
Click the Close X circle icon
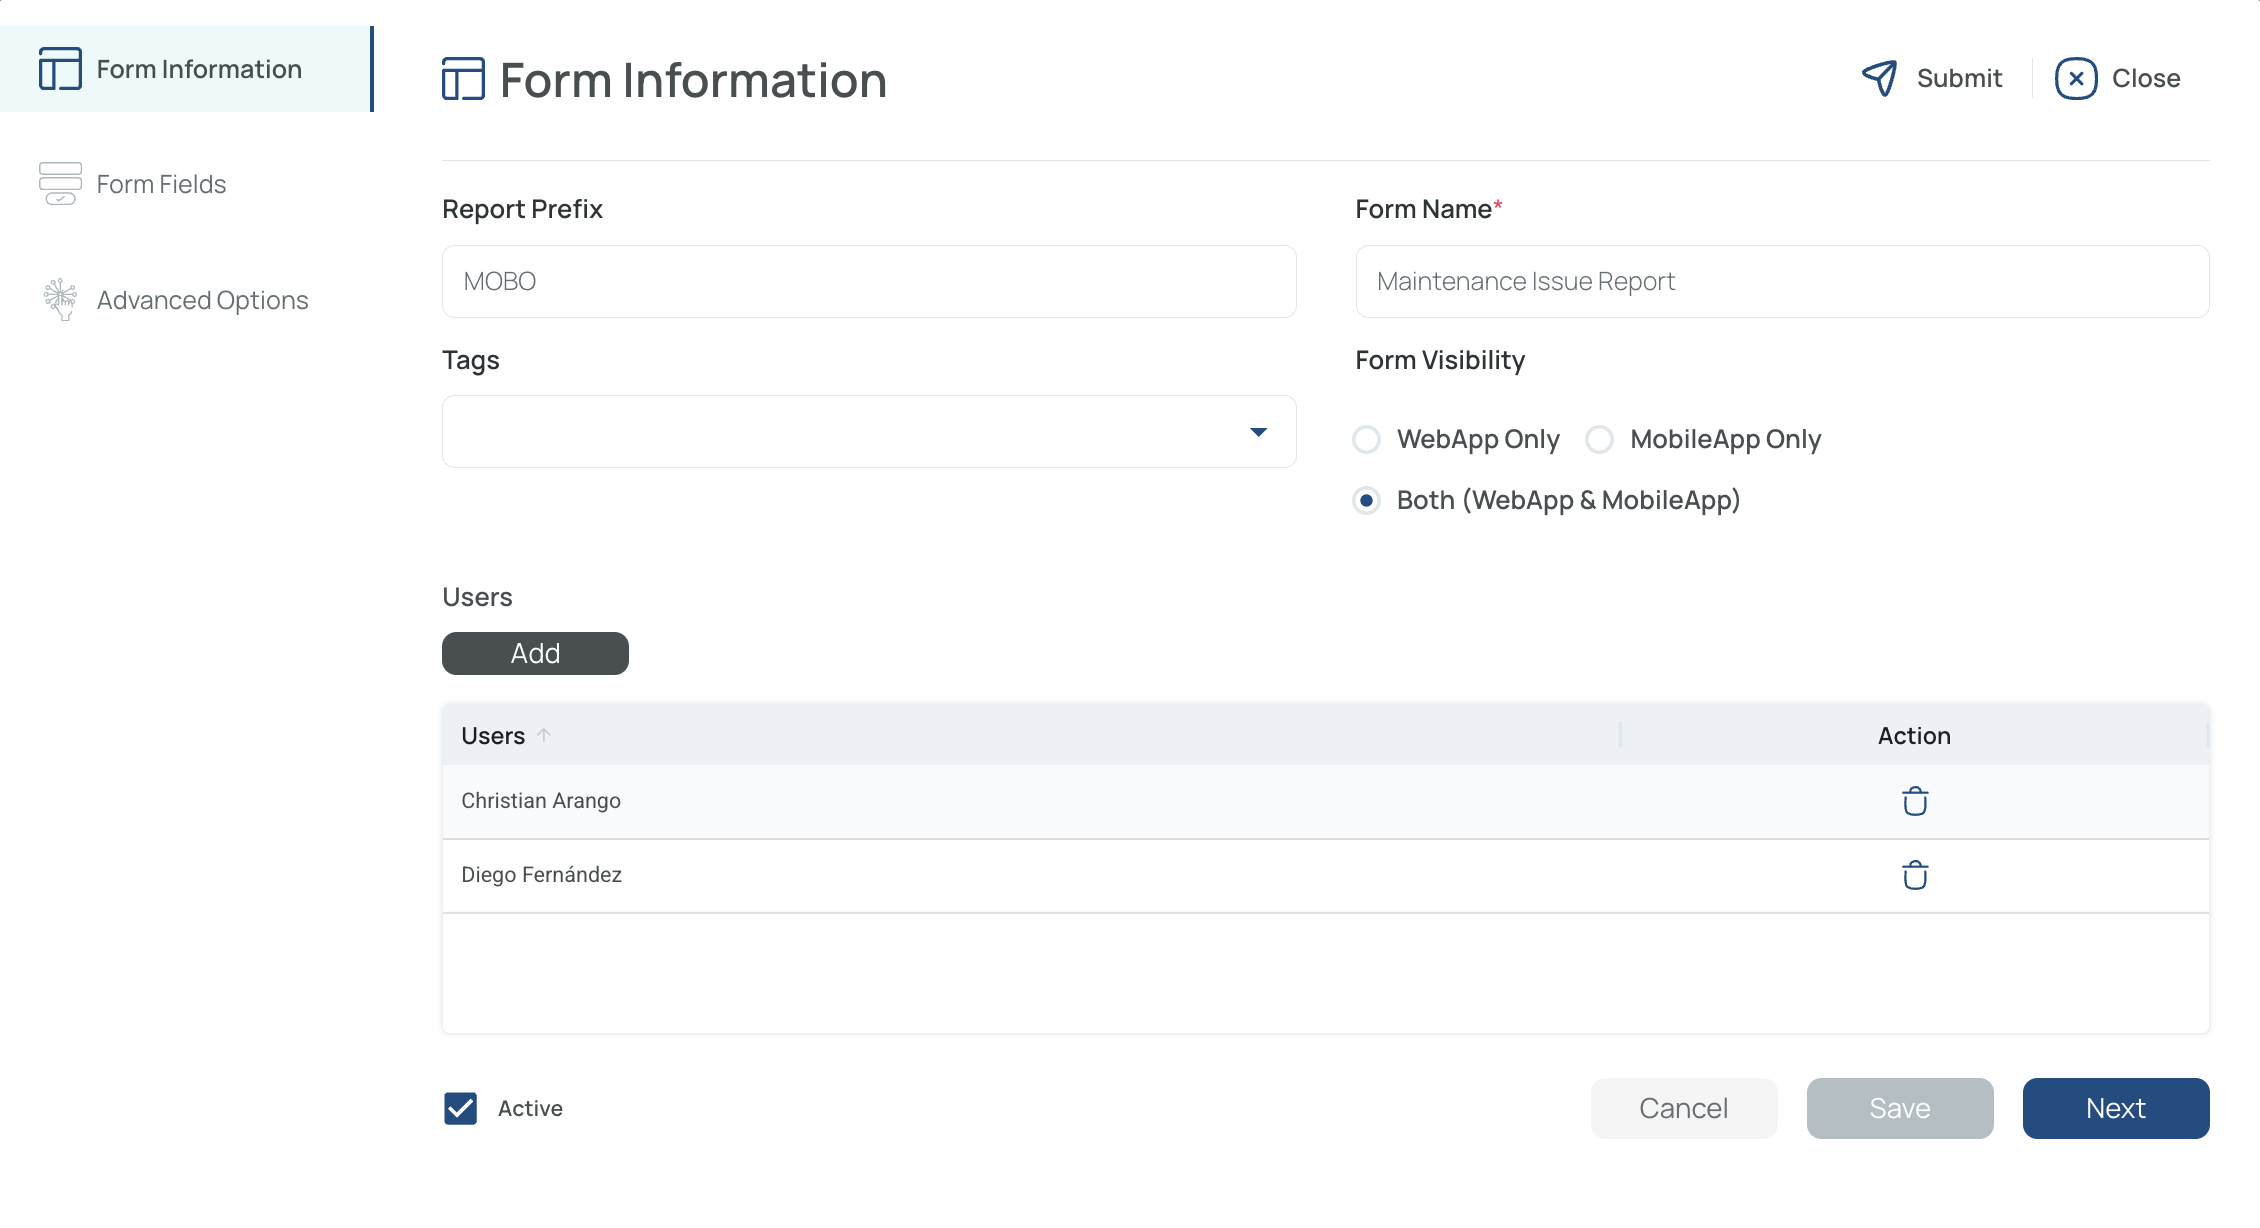(2076, 78)
